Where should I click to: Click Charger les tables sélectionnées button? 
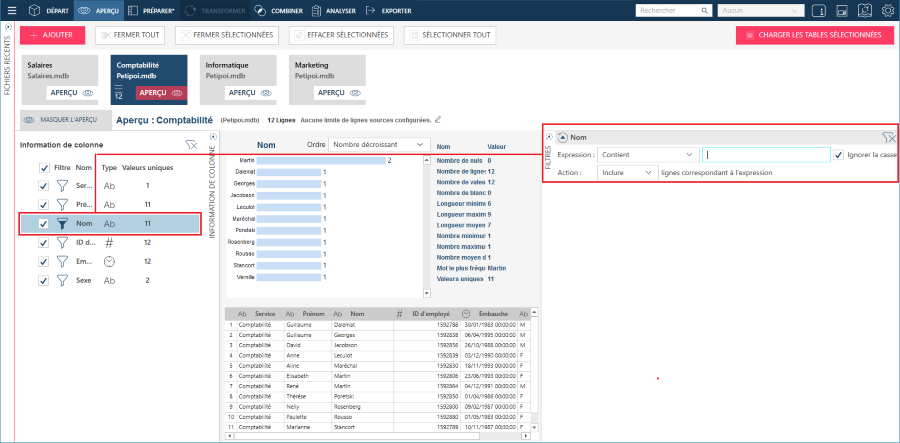(x=814, y=34)
